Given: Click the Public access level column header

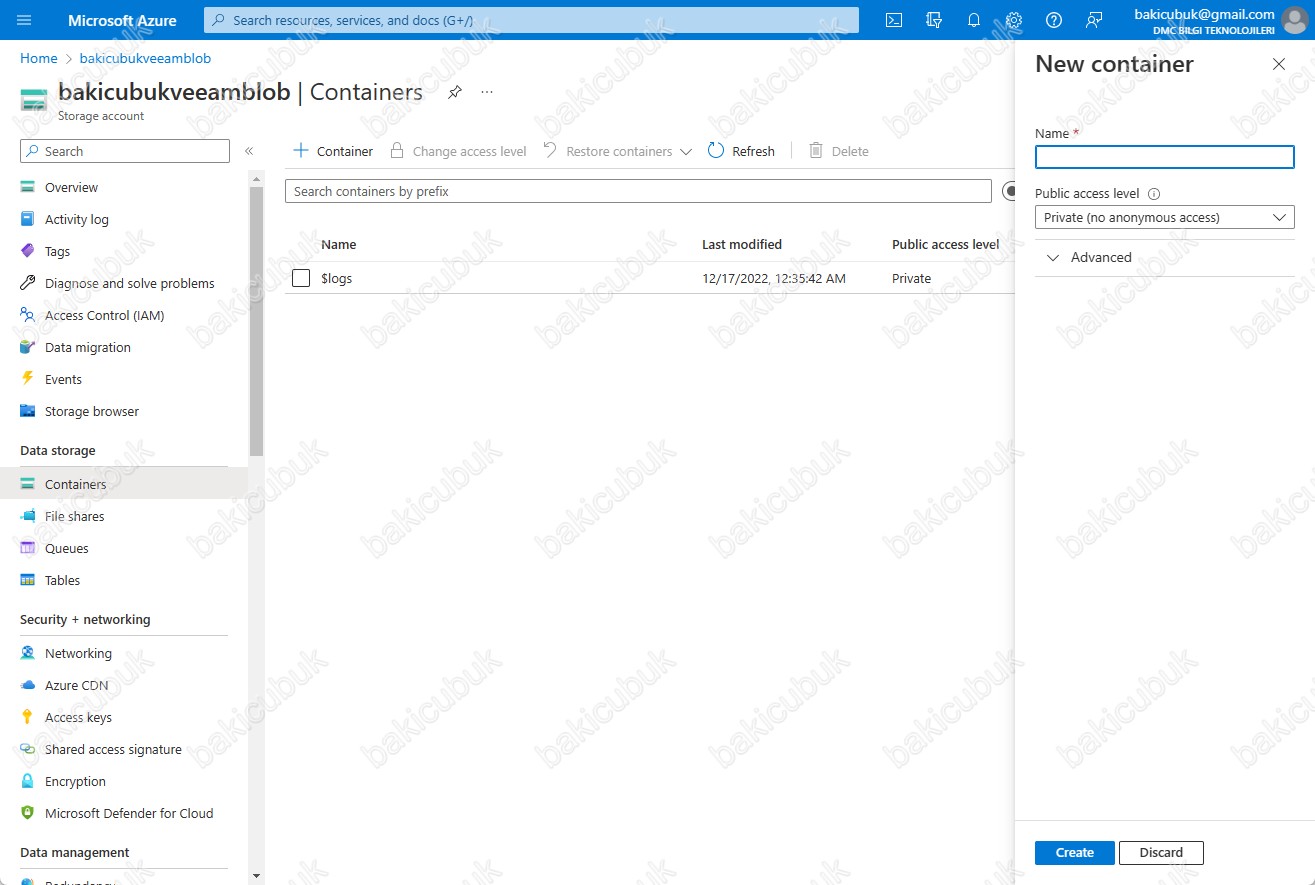Looking at the screenshot, I should [x=945, y=244].
